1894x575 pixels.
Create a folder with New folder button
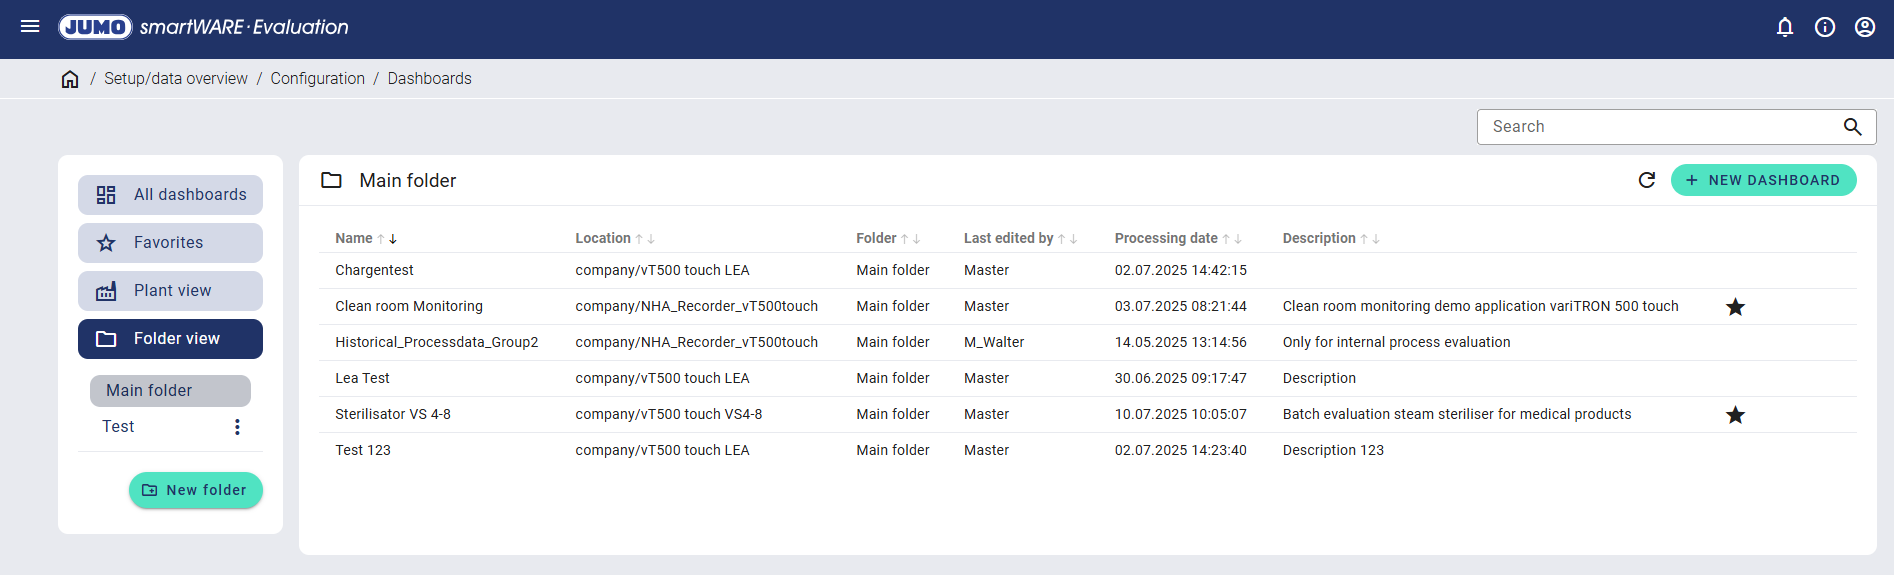point(196,490)
